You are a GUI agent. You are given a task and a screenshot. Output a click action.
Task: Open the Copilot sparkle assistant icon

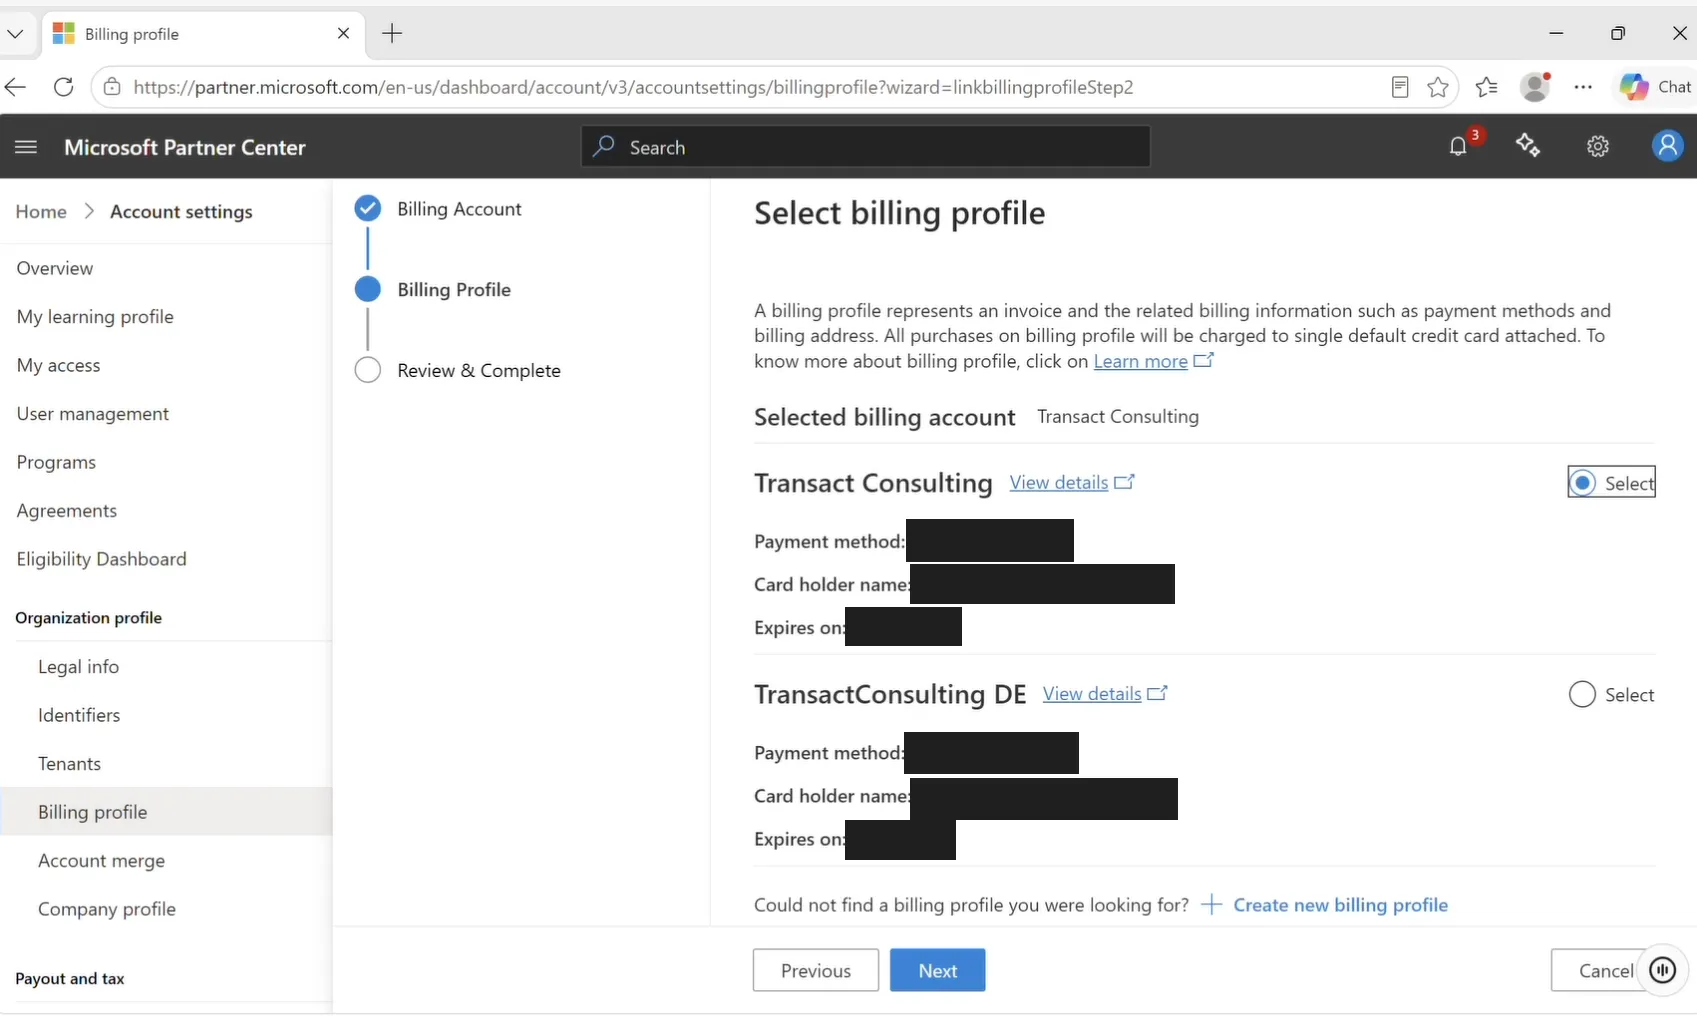point(1528,146)
